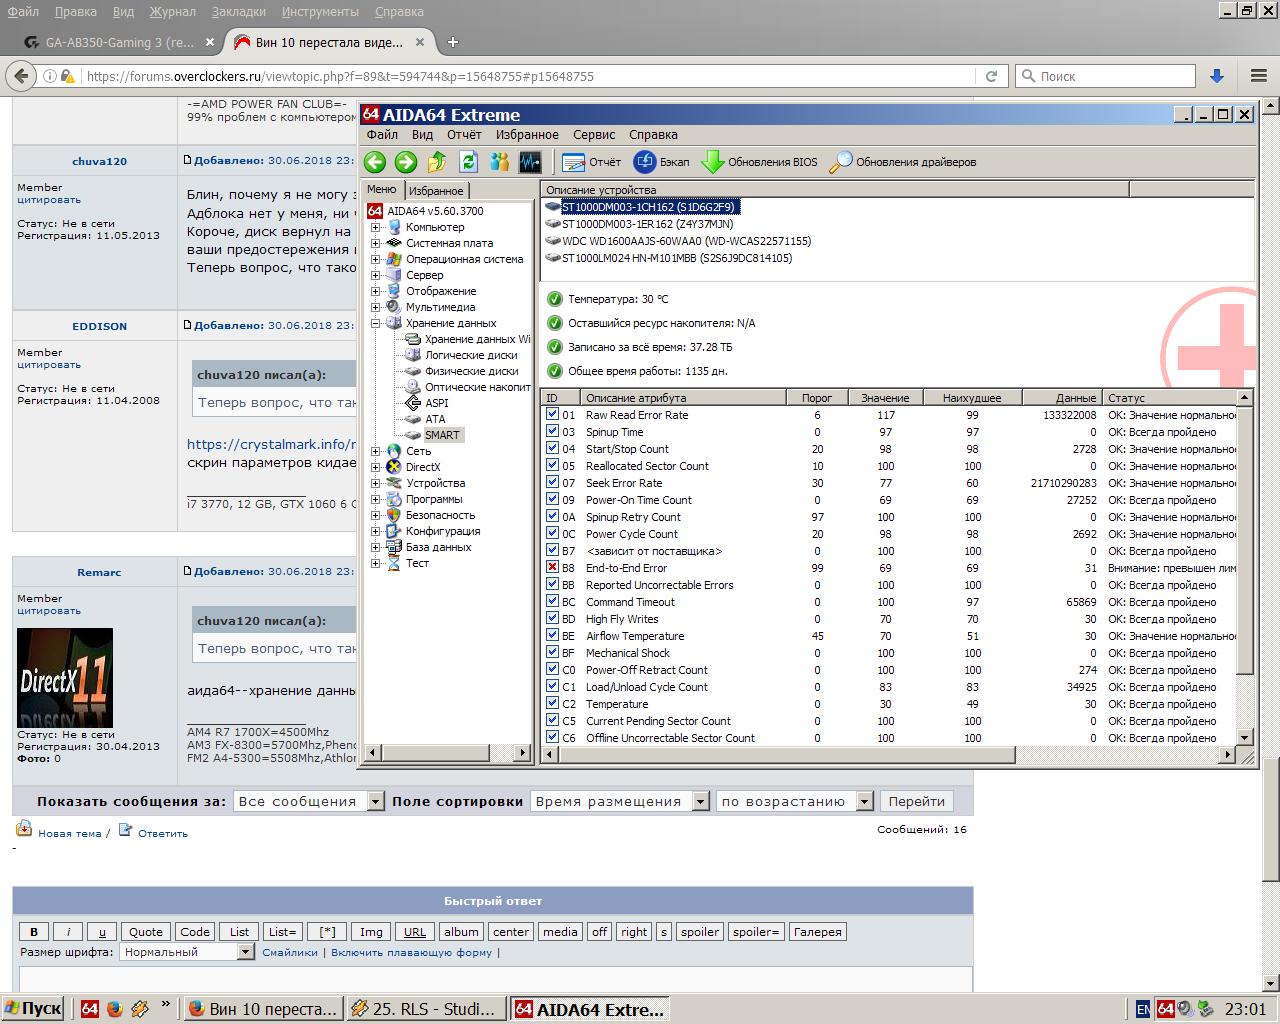
Task: Click the AIDA64 Back green arrow
Action: (375, 162)
